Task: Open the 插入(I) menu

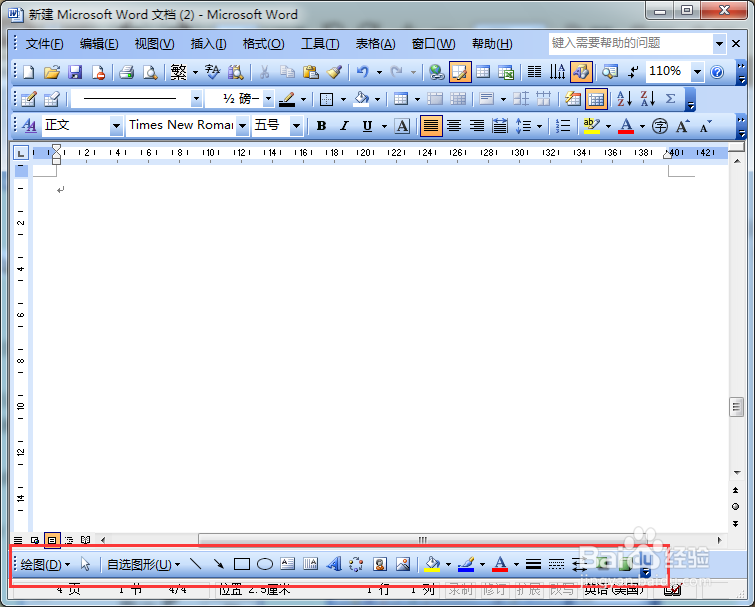Action: [208, 44]
